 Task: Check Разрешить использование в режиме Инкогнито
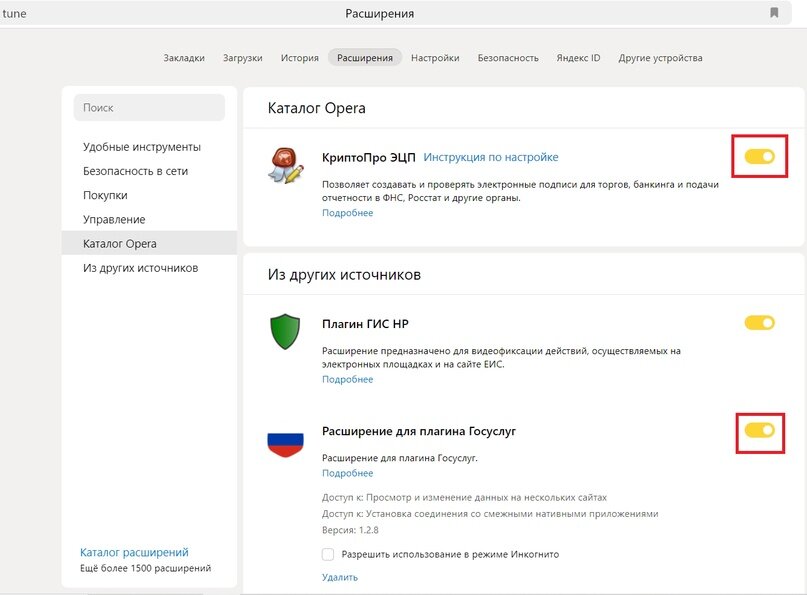click(x=328, y=554)
